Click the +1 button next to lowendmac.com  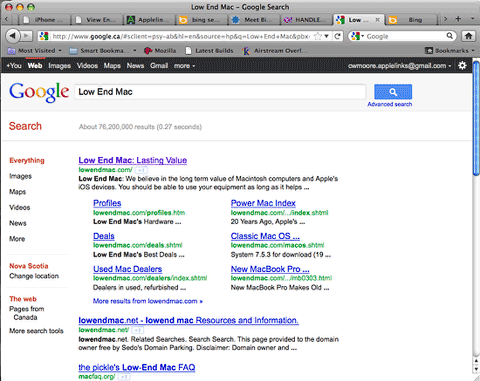click(x=141, y=170)
